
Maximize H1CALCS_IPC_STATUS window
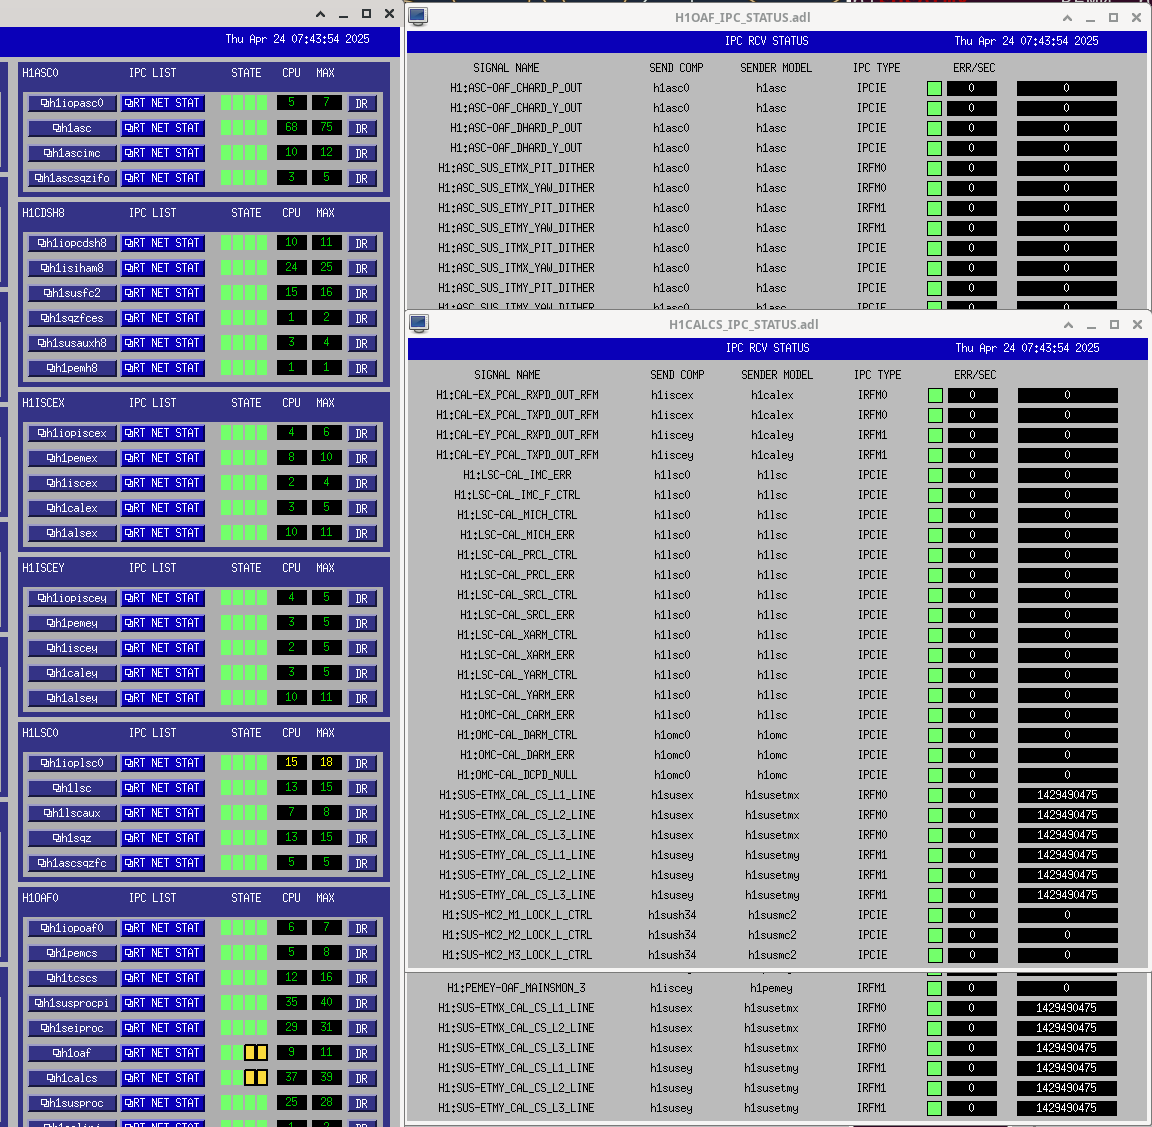click(1115, 325)
